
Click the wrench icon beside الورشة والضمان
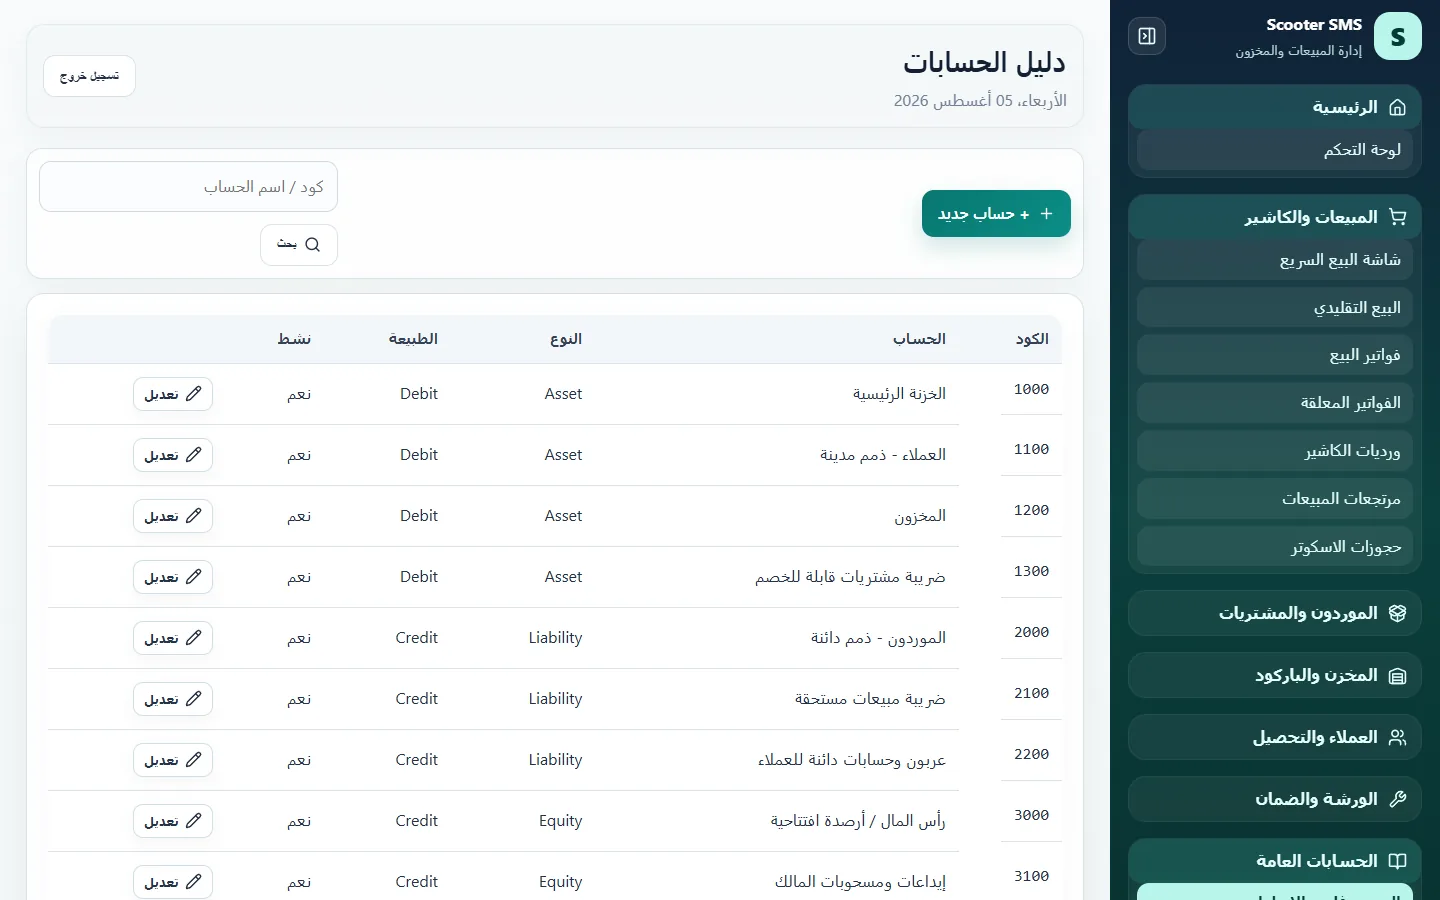[x=1398, y=799]
